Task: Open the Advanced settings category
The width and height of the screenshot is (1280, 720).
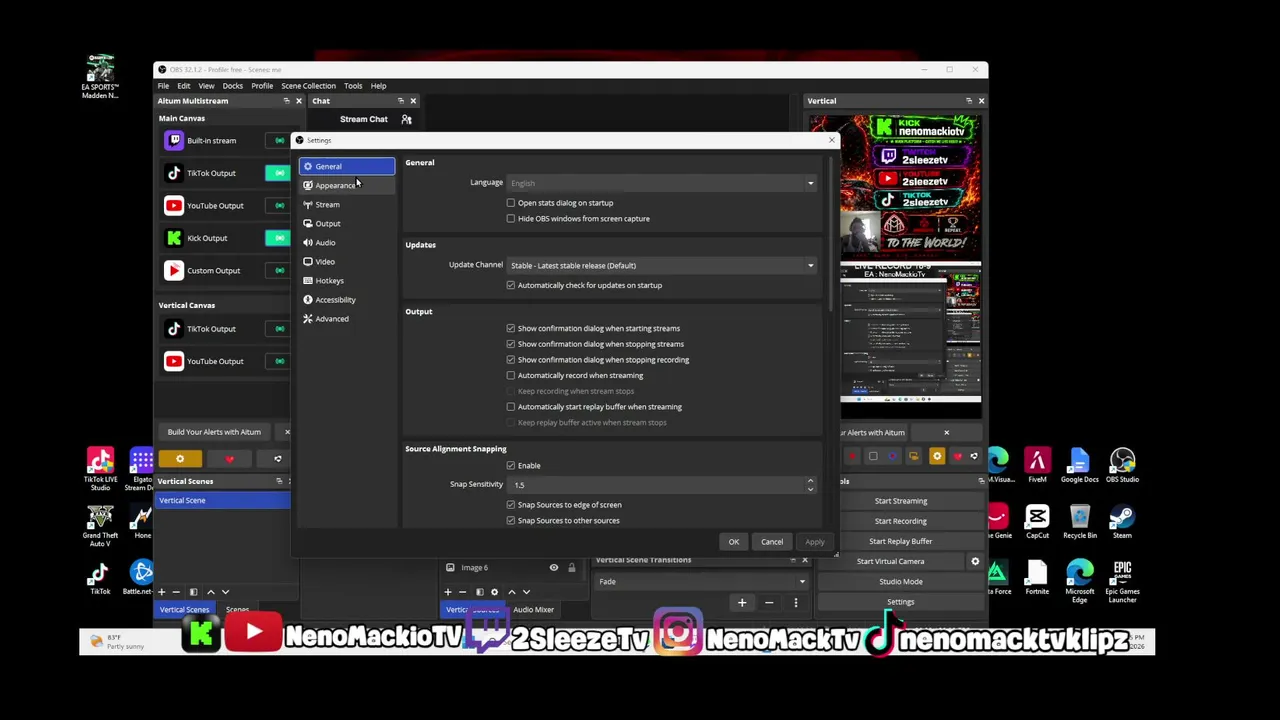Action: point(346,318)
